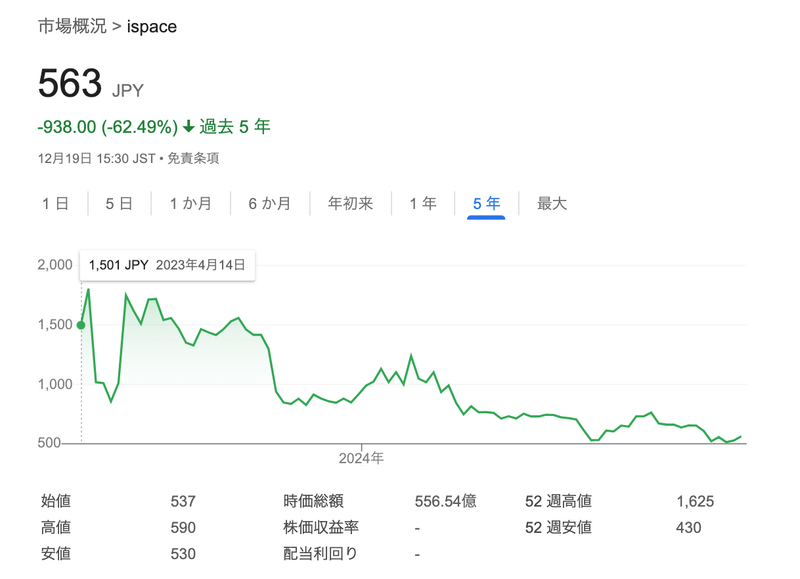Select the 5 日 range tab

tap(119, 204)
